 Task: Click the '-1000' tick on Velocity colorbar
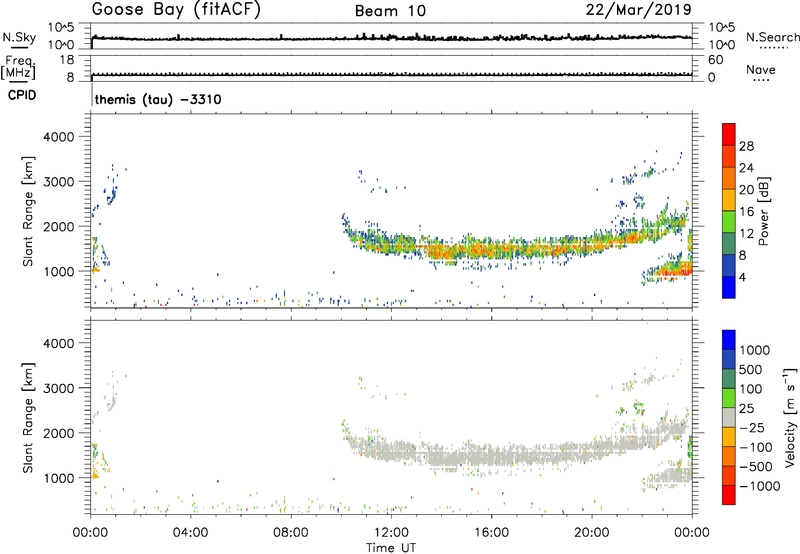point(760,486)
